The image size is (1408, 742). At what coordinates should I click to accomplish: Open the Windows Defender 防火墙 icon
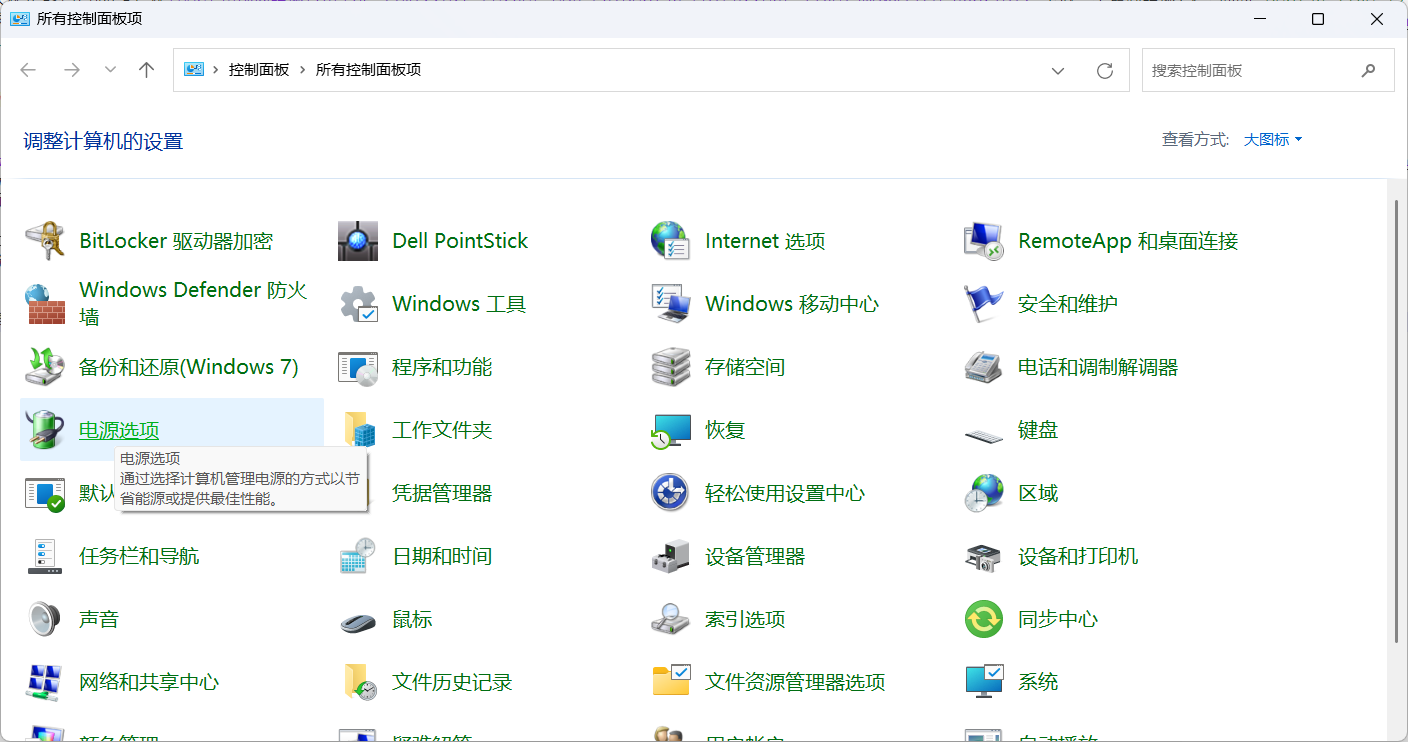pos(45,304)
